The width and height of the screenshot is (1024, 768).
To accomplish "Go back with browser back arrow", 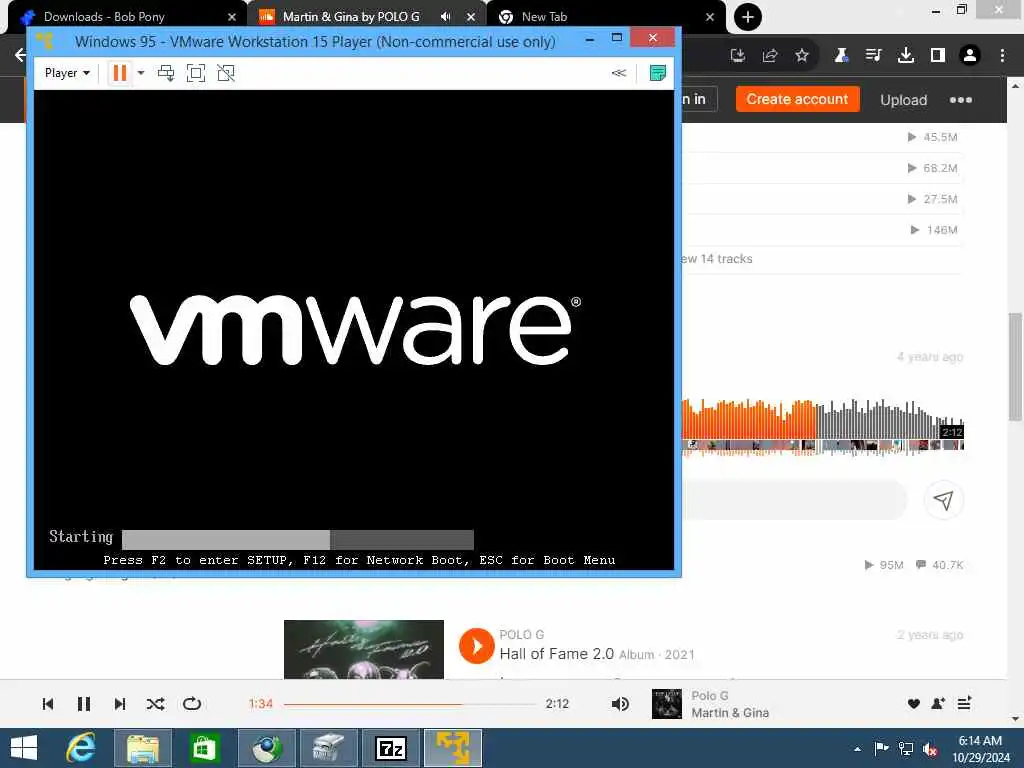I will click(20, 55).
